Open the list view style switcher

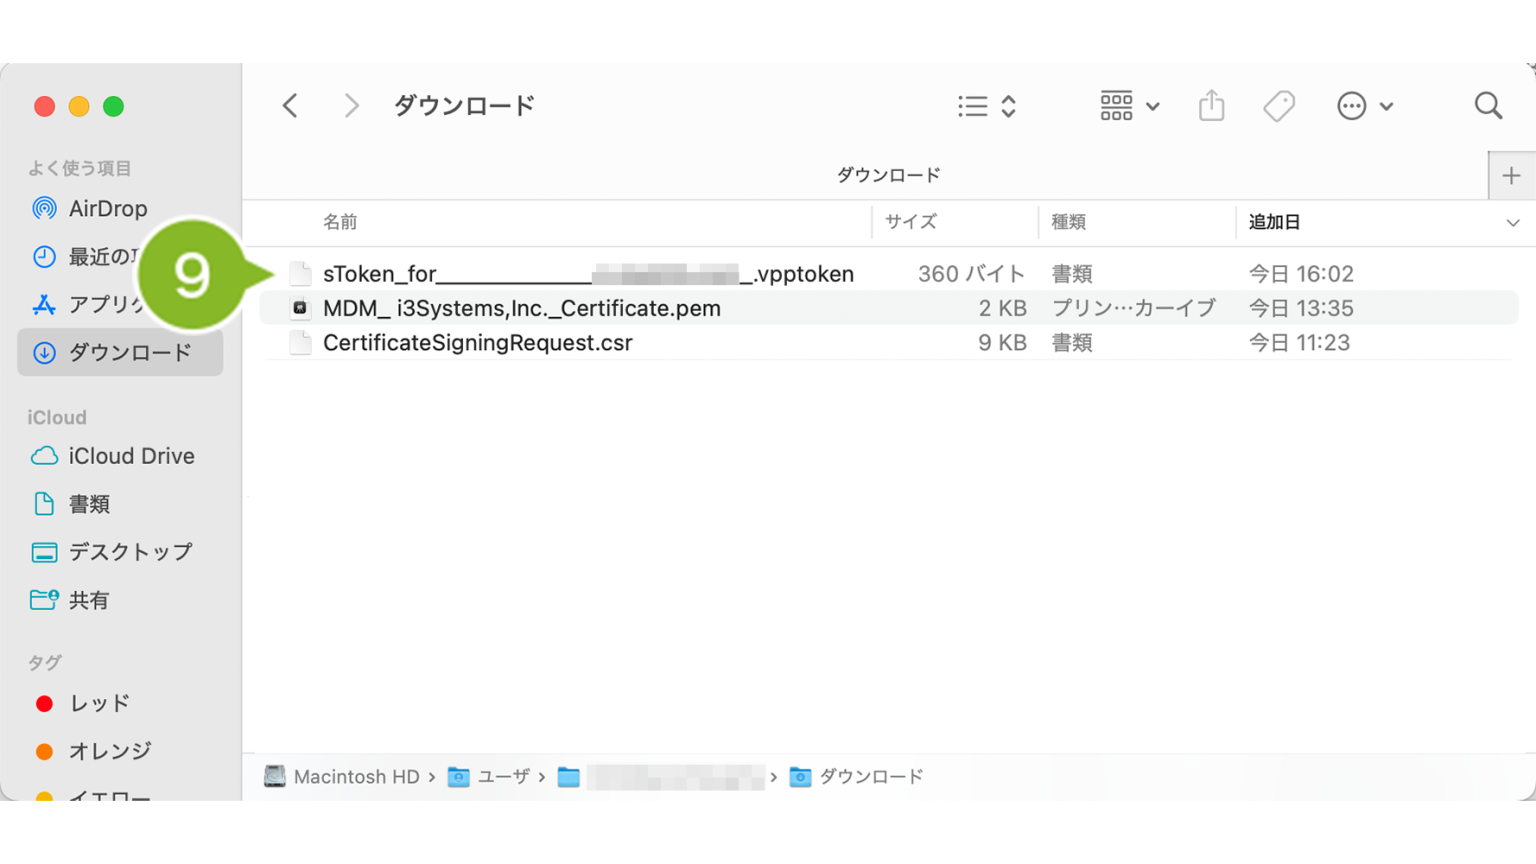[986, 106]
